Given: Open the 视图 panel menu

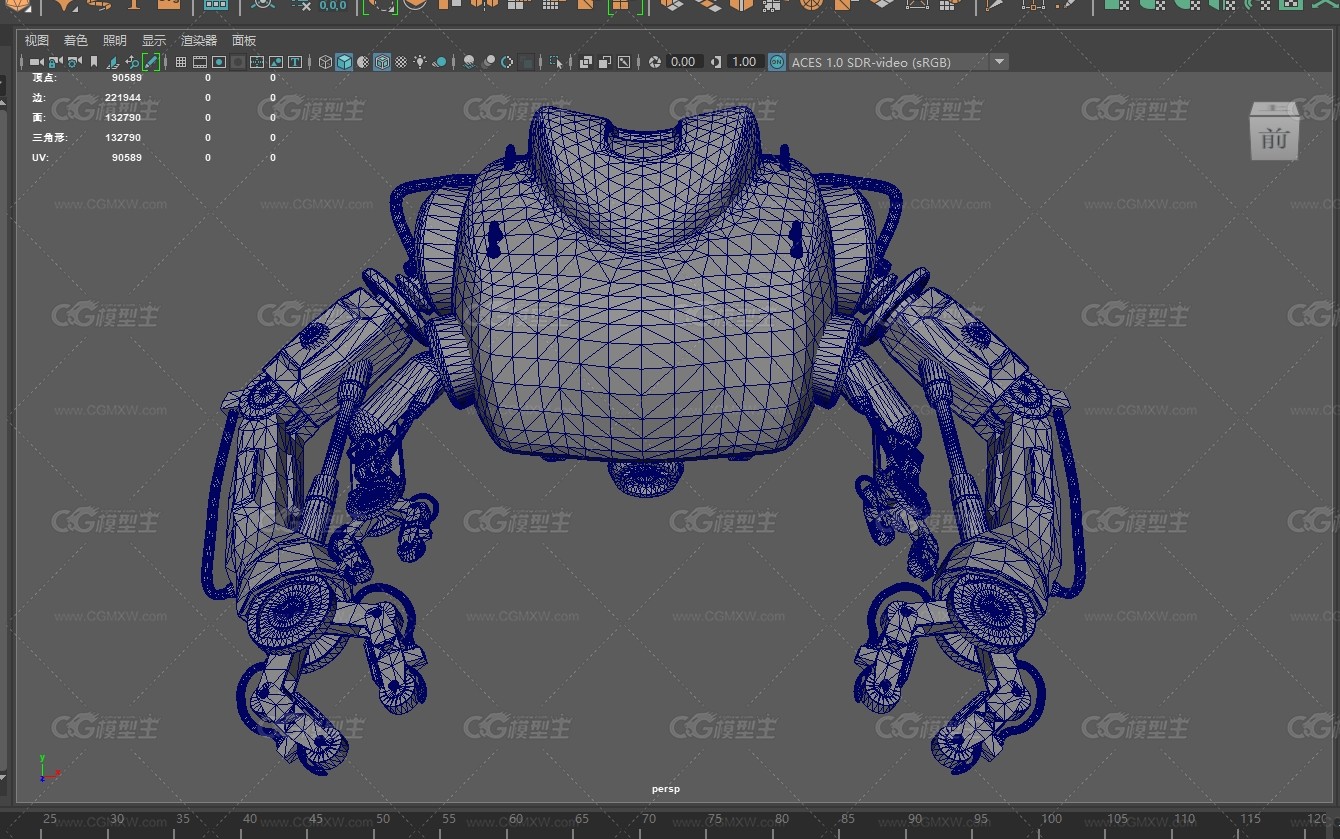Looking at the screenshot, I should [37, 40].
